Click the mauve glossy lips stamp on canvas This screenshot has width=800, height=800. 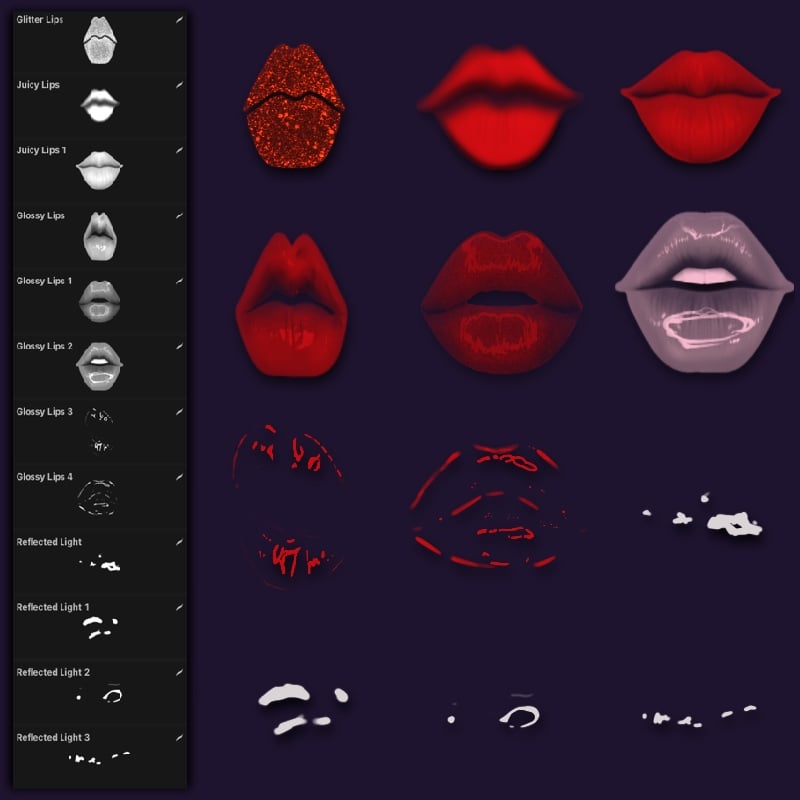pos(704,292)
